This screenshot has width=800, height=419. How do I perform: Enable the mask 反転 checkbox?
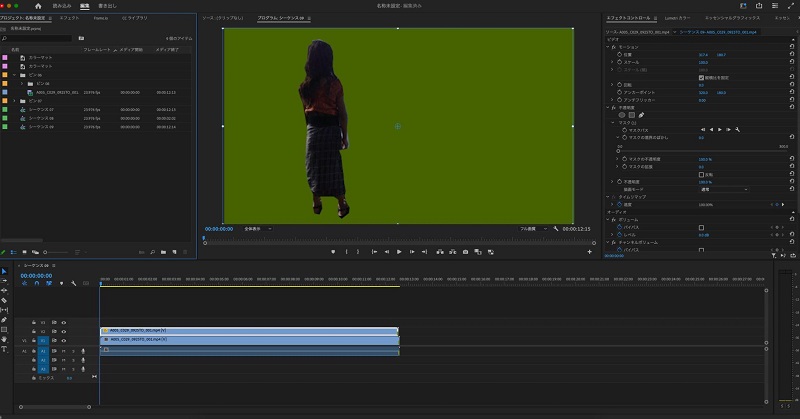coord(701,175)
